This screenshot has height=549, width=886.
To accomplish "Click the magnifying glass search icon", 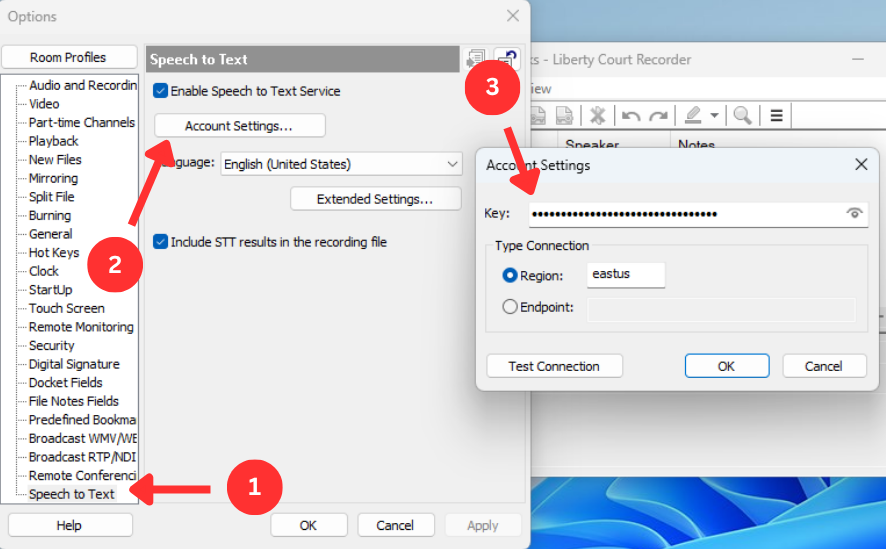I will tap(742, 115).
